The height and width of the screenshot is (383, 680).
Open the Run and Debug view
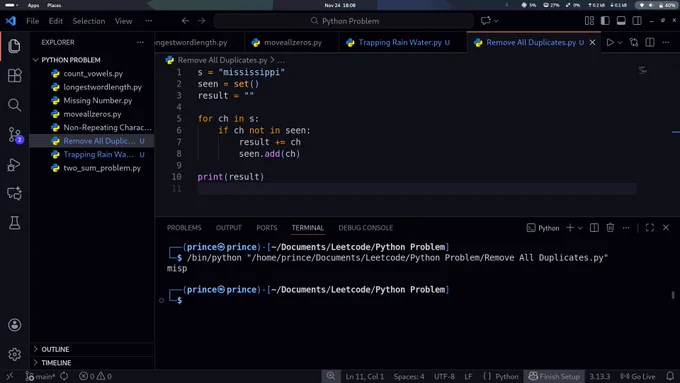(14, 165)
